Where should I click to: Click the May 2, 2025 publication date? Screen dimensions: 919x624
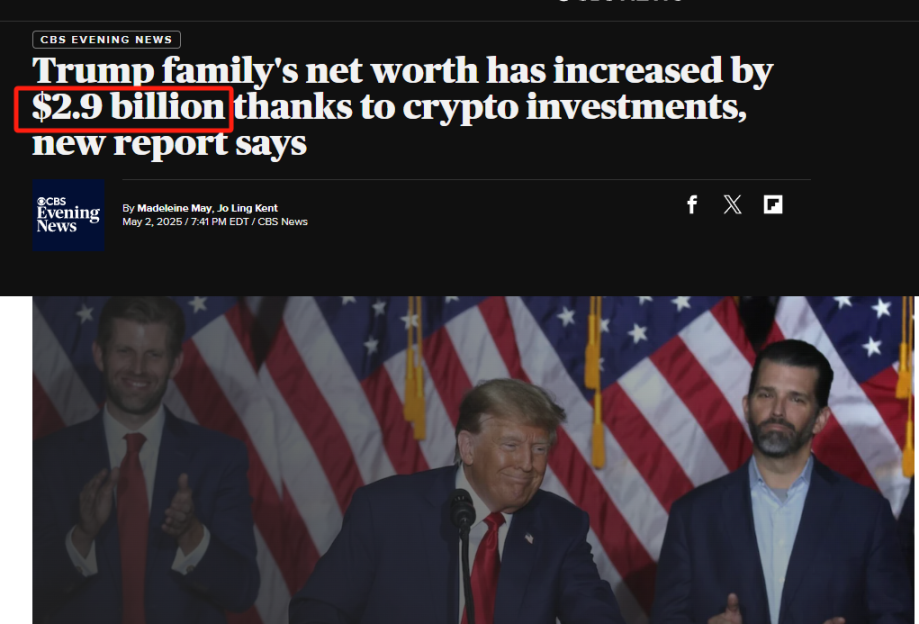tap(152, 221)
